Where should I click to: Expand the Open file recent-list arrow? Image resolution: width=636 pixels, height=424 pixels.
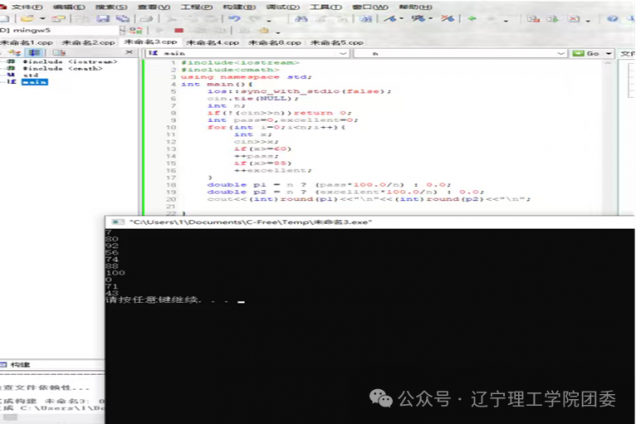click(x=42, y=19)
